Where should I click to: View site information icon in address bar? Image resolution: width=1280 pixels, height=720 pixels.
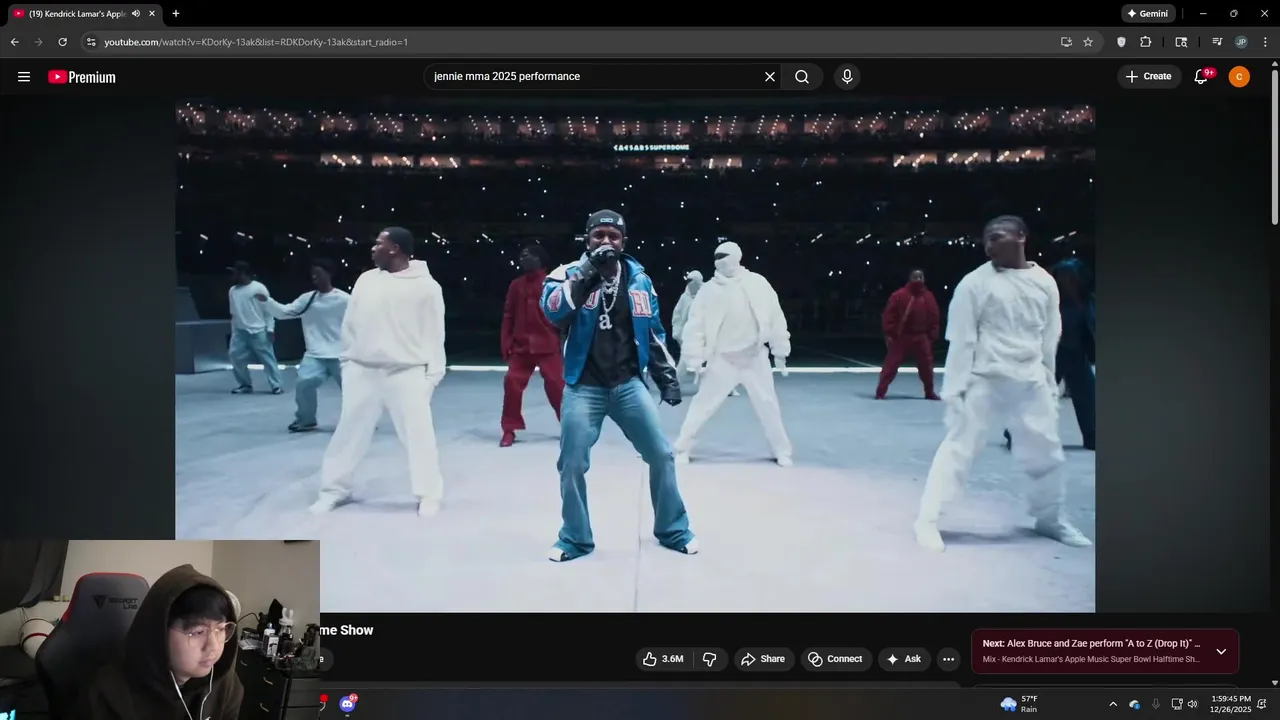[91, 42]
